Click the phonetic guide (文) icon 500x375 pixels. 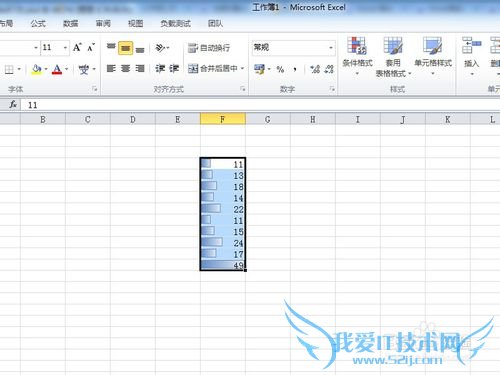tap(83, 69)
